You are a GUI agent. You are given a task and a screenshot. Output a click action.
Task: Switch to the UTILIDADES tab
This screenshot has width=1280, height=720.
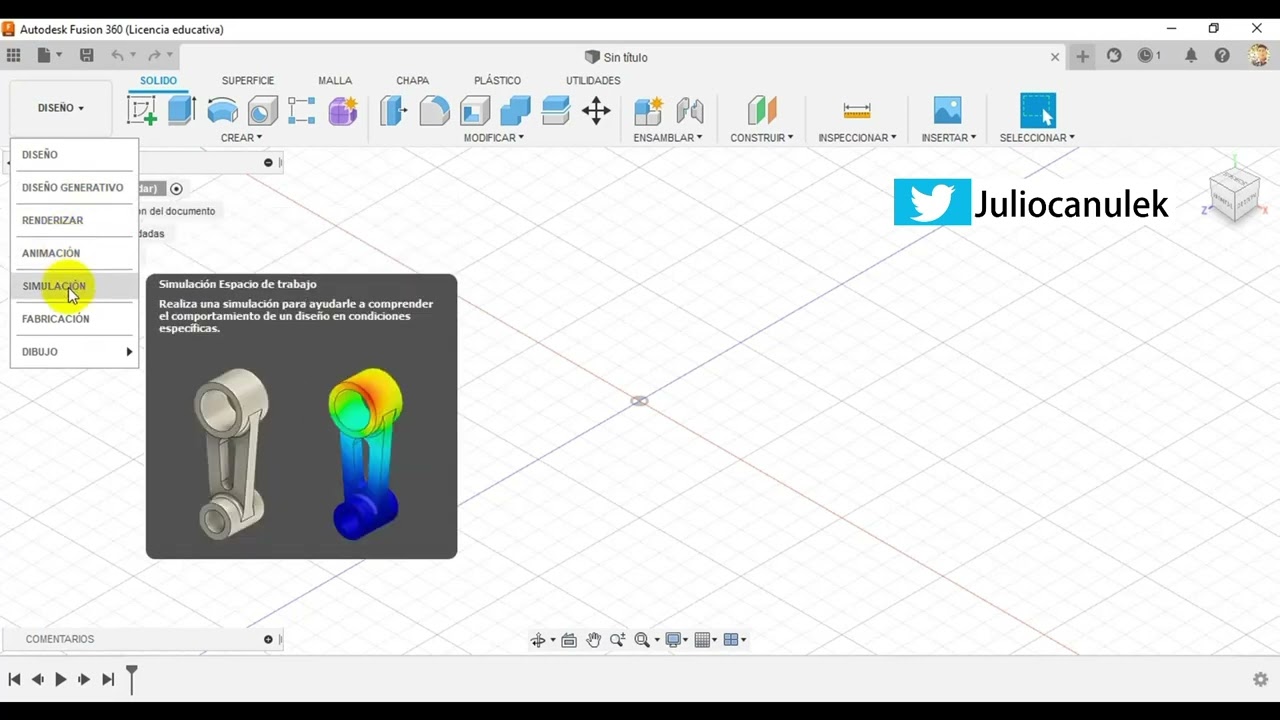tap(593, 80)
